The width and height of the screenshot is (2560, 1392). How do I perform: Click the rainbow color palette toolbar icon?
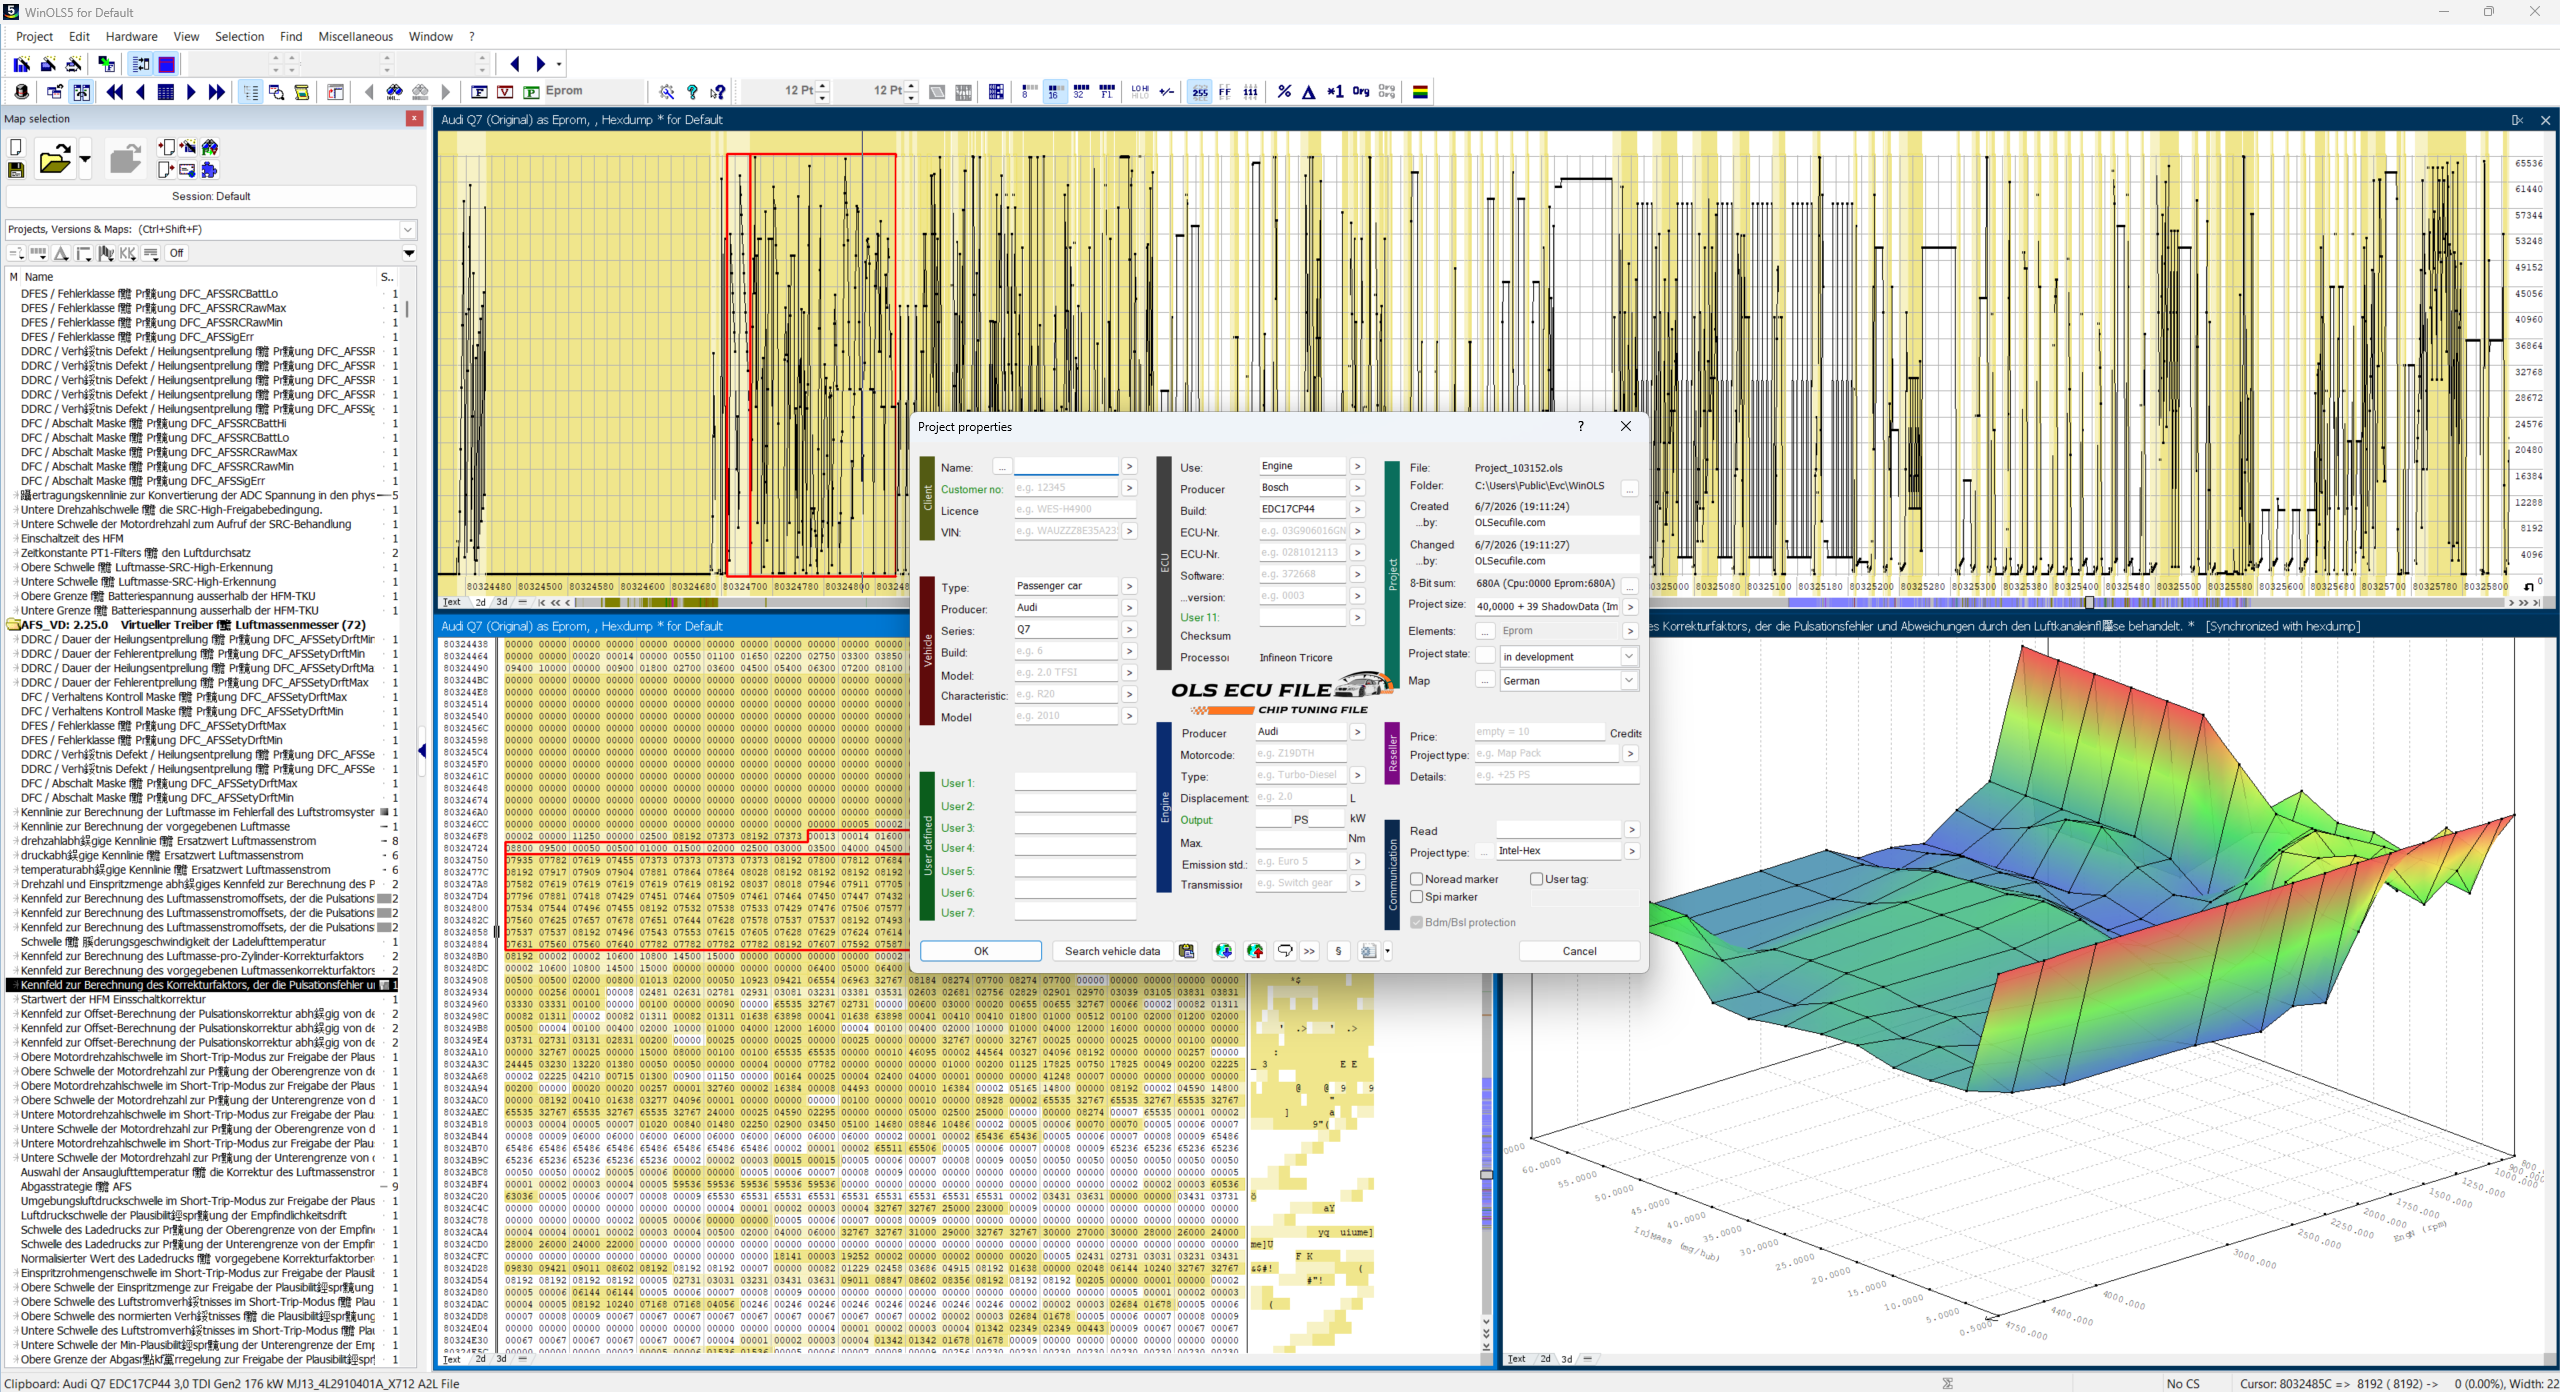(x=1420, y=92)
